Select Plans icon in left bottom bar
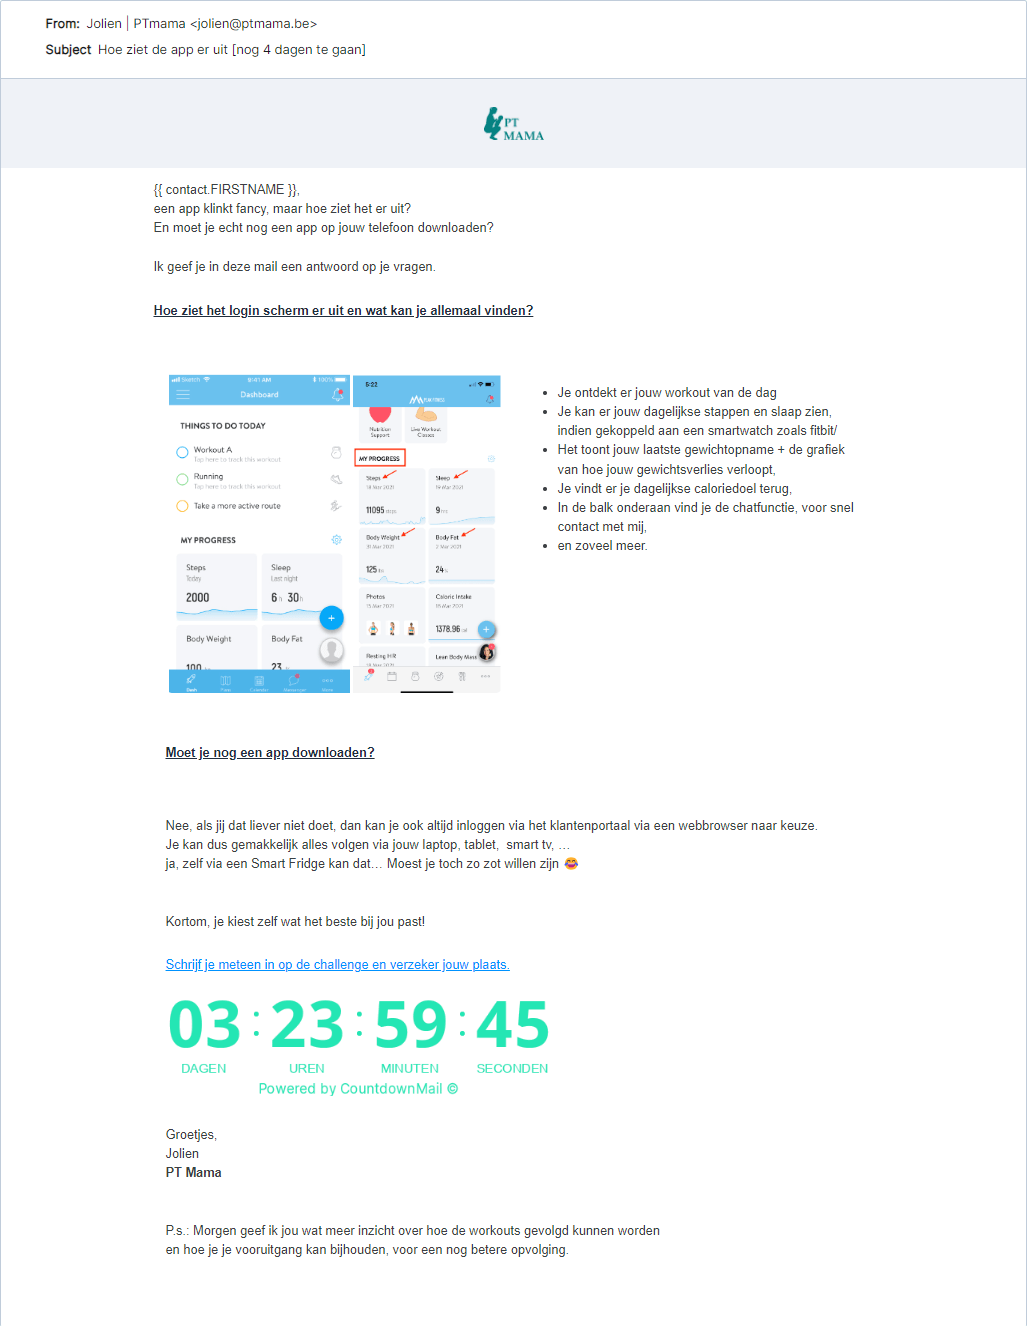 tap(225, 682)
